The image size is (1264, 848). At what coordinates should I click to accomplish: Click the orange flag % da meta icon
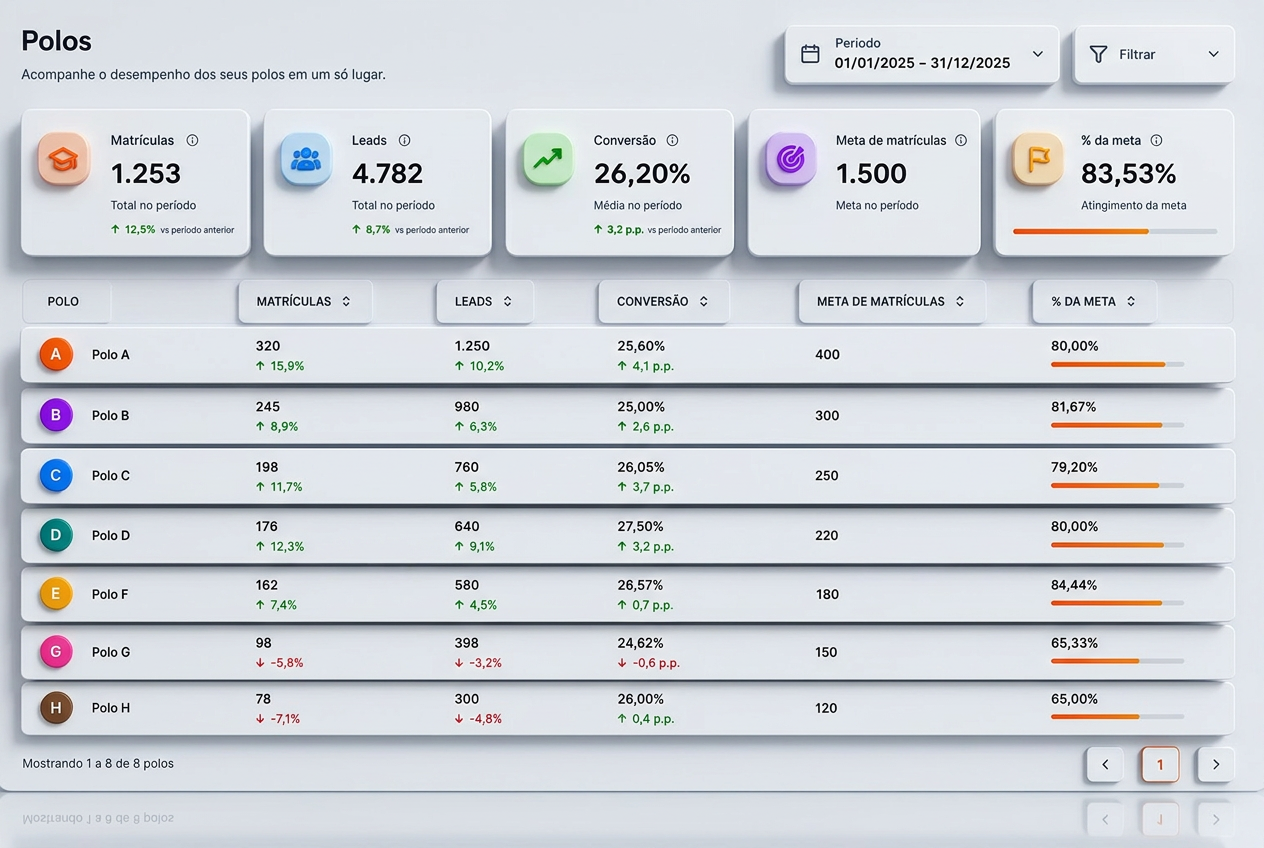click(x=1037, y=159)
